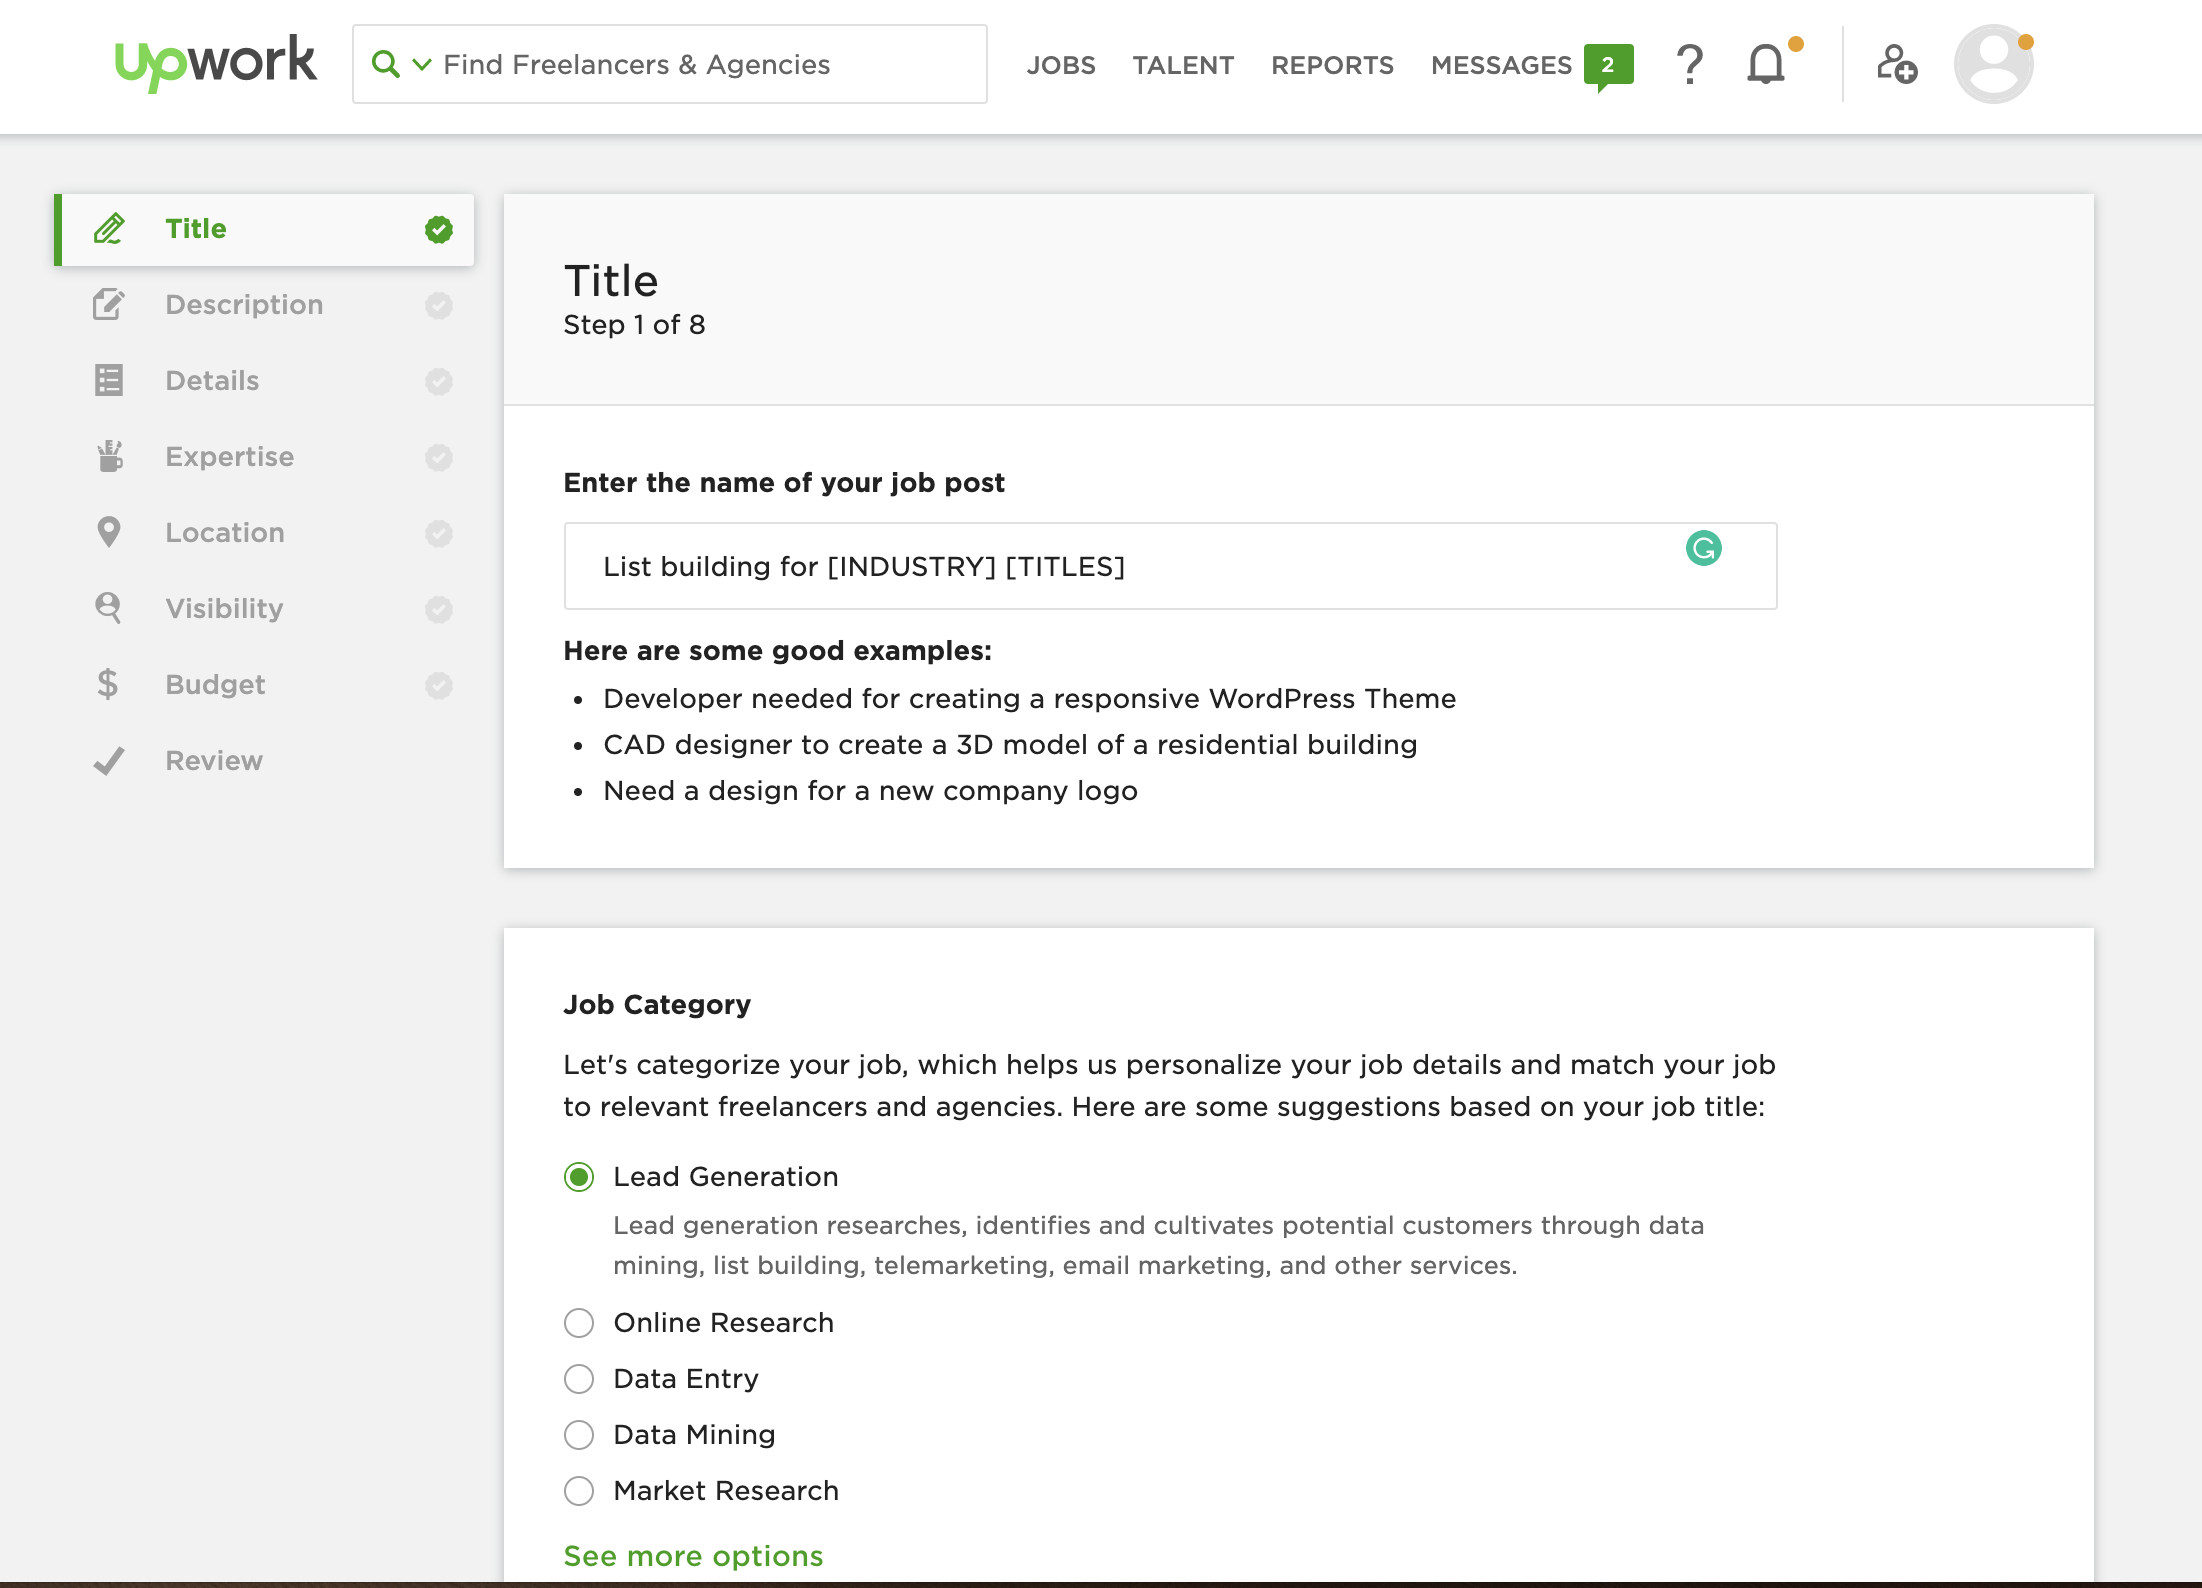Image resolution: width=2202 pixels, height=1588 pixels.
Task: Select the Online Research option
Action: pos(579,1323)
